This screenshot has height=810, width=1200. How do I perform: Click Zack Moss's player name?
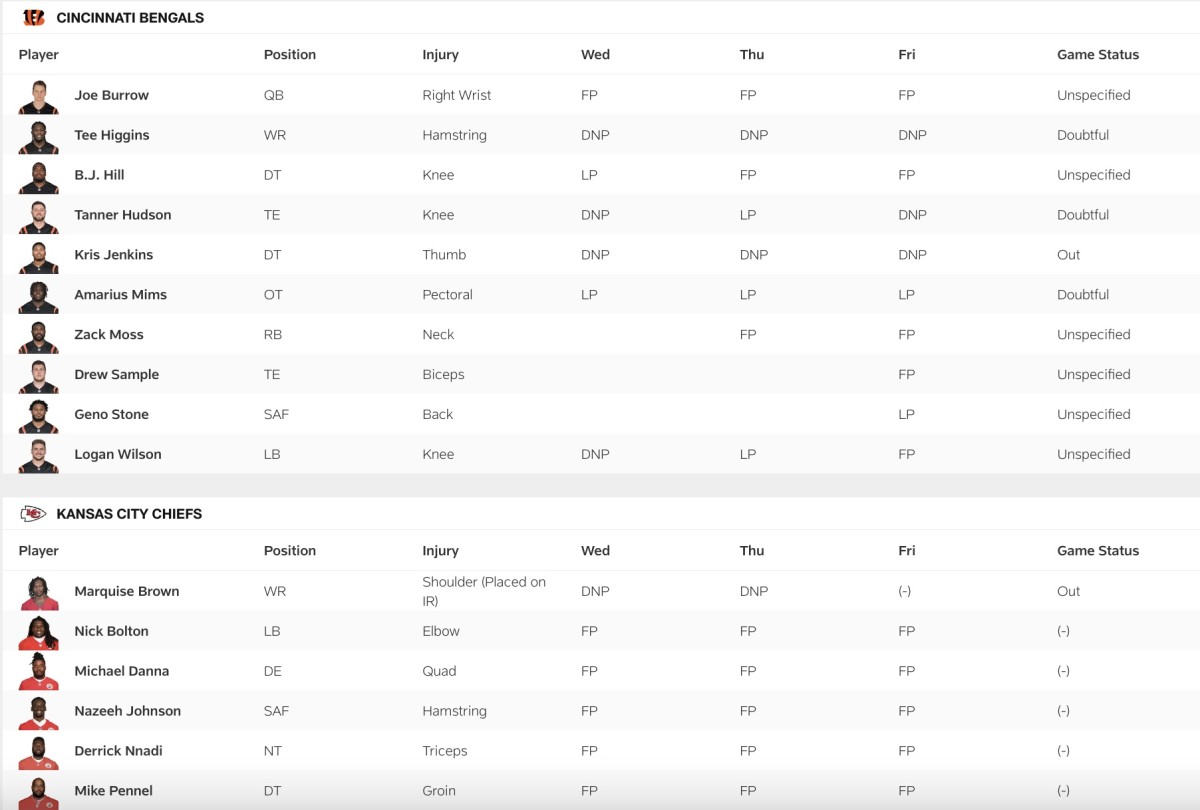108,335
